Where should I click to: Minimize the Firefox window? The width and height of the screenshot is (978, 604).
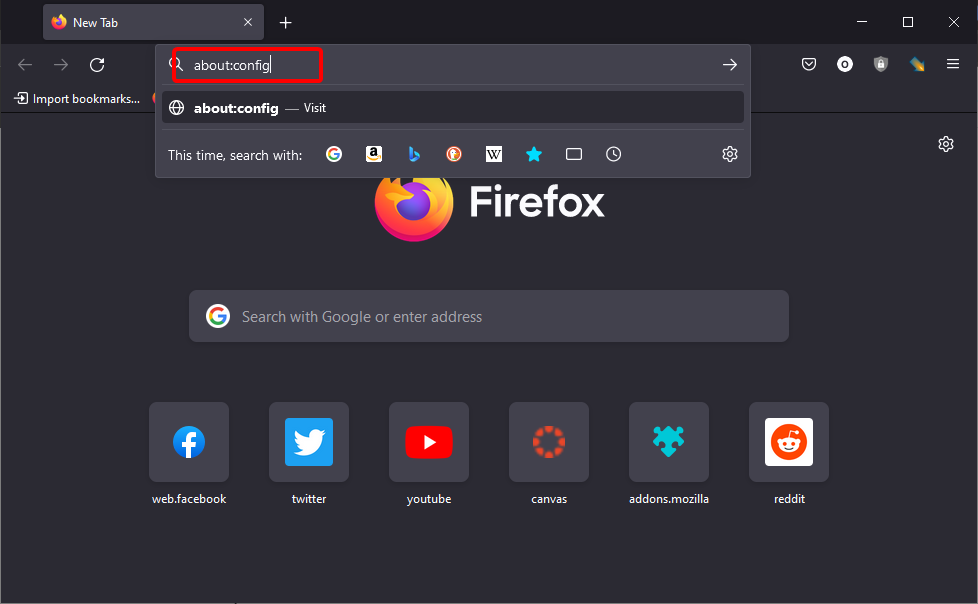click(862, 22)
